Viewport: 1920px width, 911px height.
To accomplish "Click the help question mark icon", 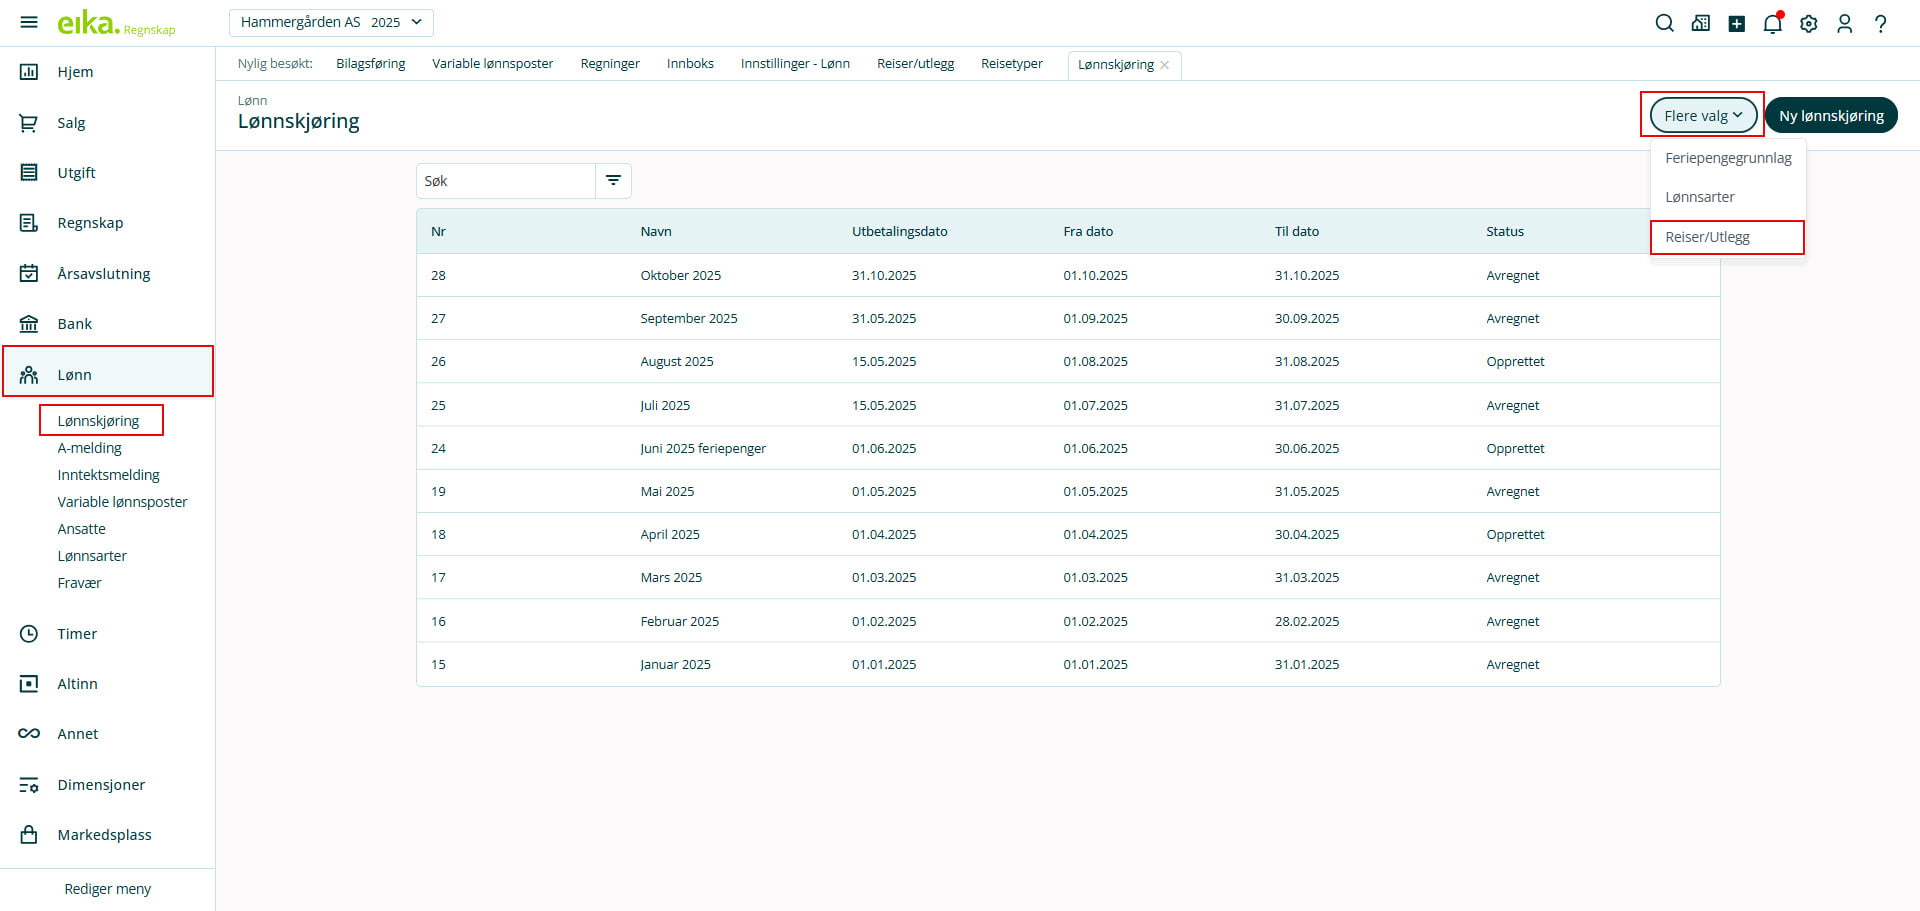I will coord(1880,23).
